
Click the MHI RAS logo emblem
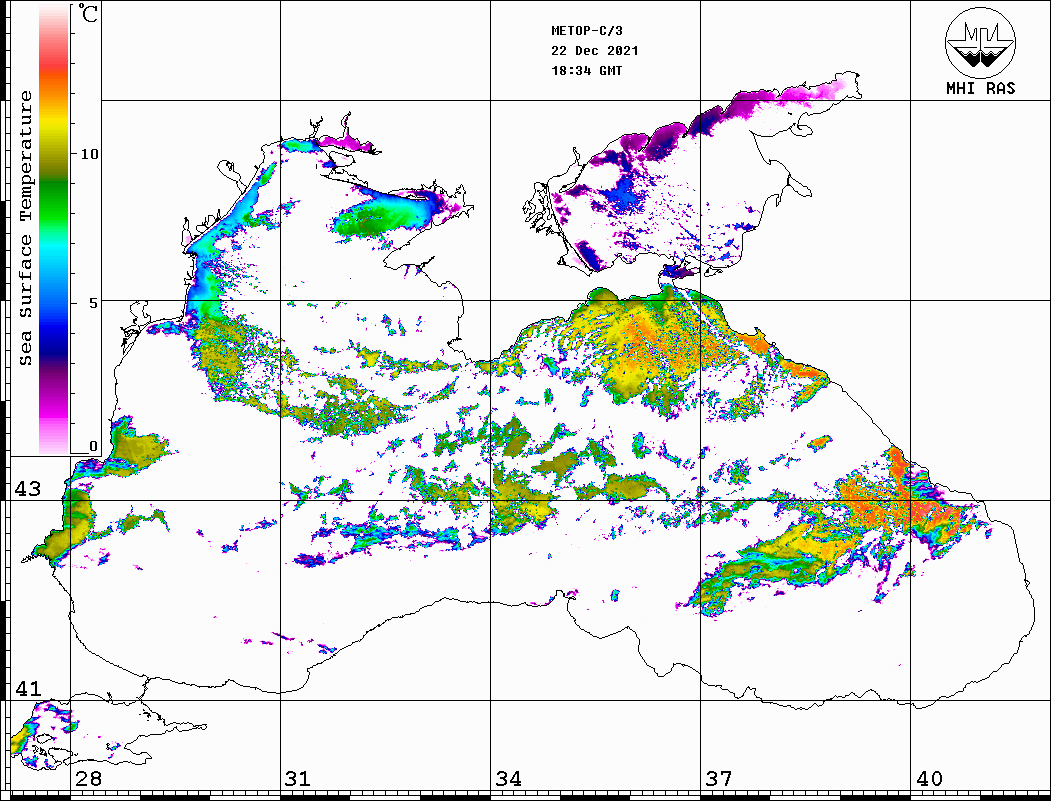pyautogui.click(x=980, y=42)
